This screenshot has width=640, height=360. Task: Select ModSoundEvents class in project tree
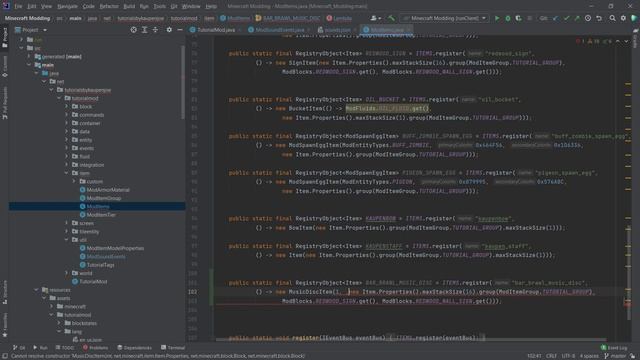106,256
